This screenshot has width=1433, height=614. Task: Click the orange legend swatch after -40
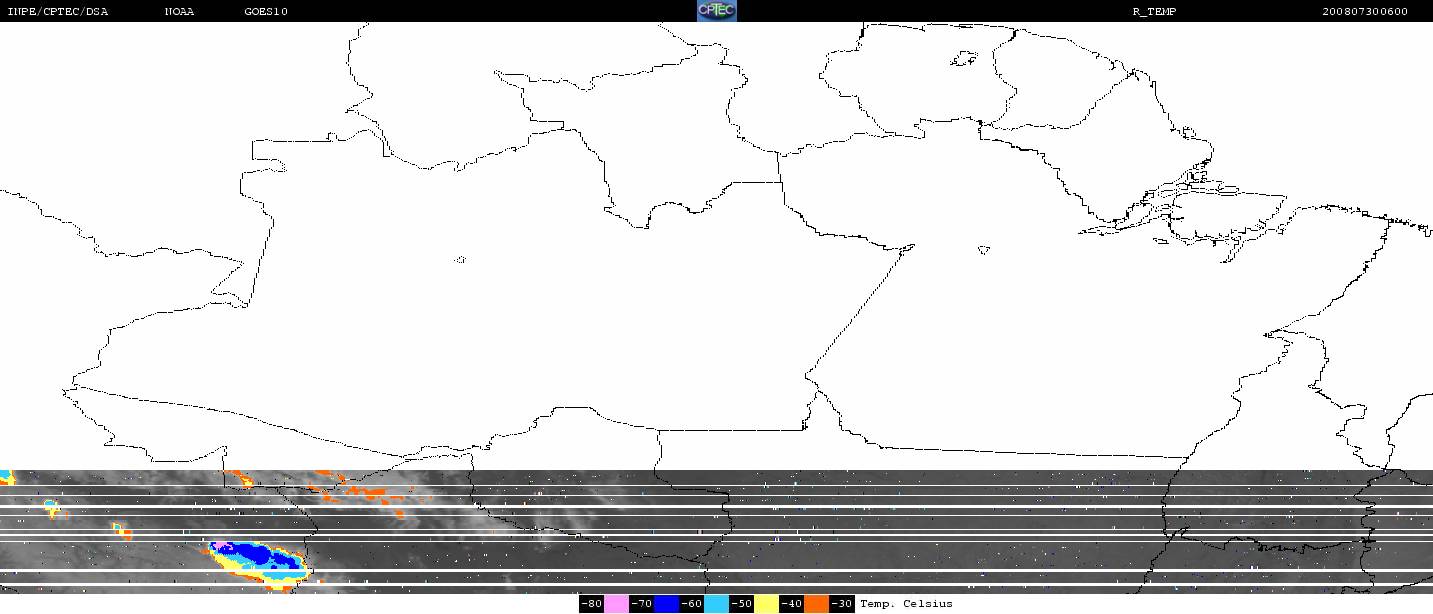[x=817, y=604]
